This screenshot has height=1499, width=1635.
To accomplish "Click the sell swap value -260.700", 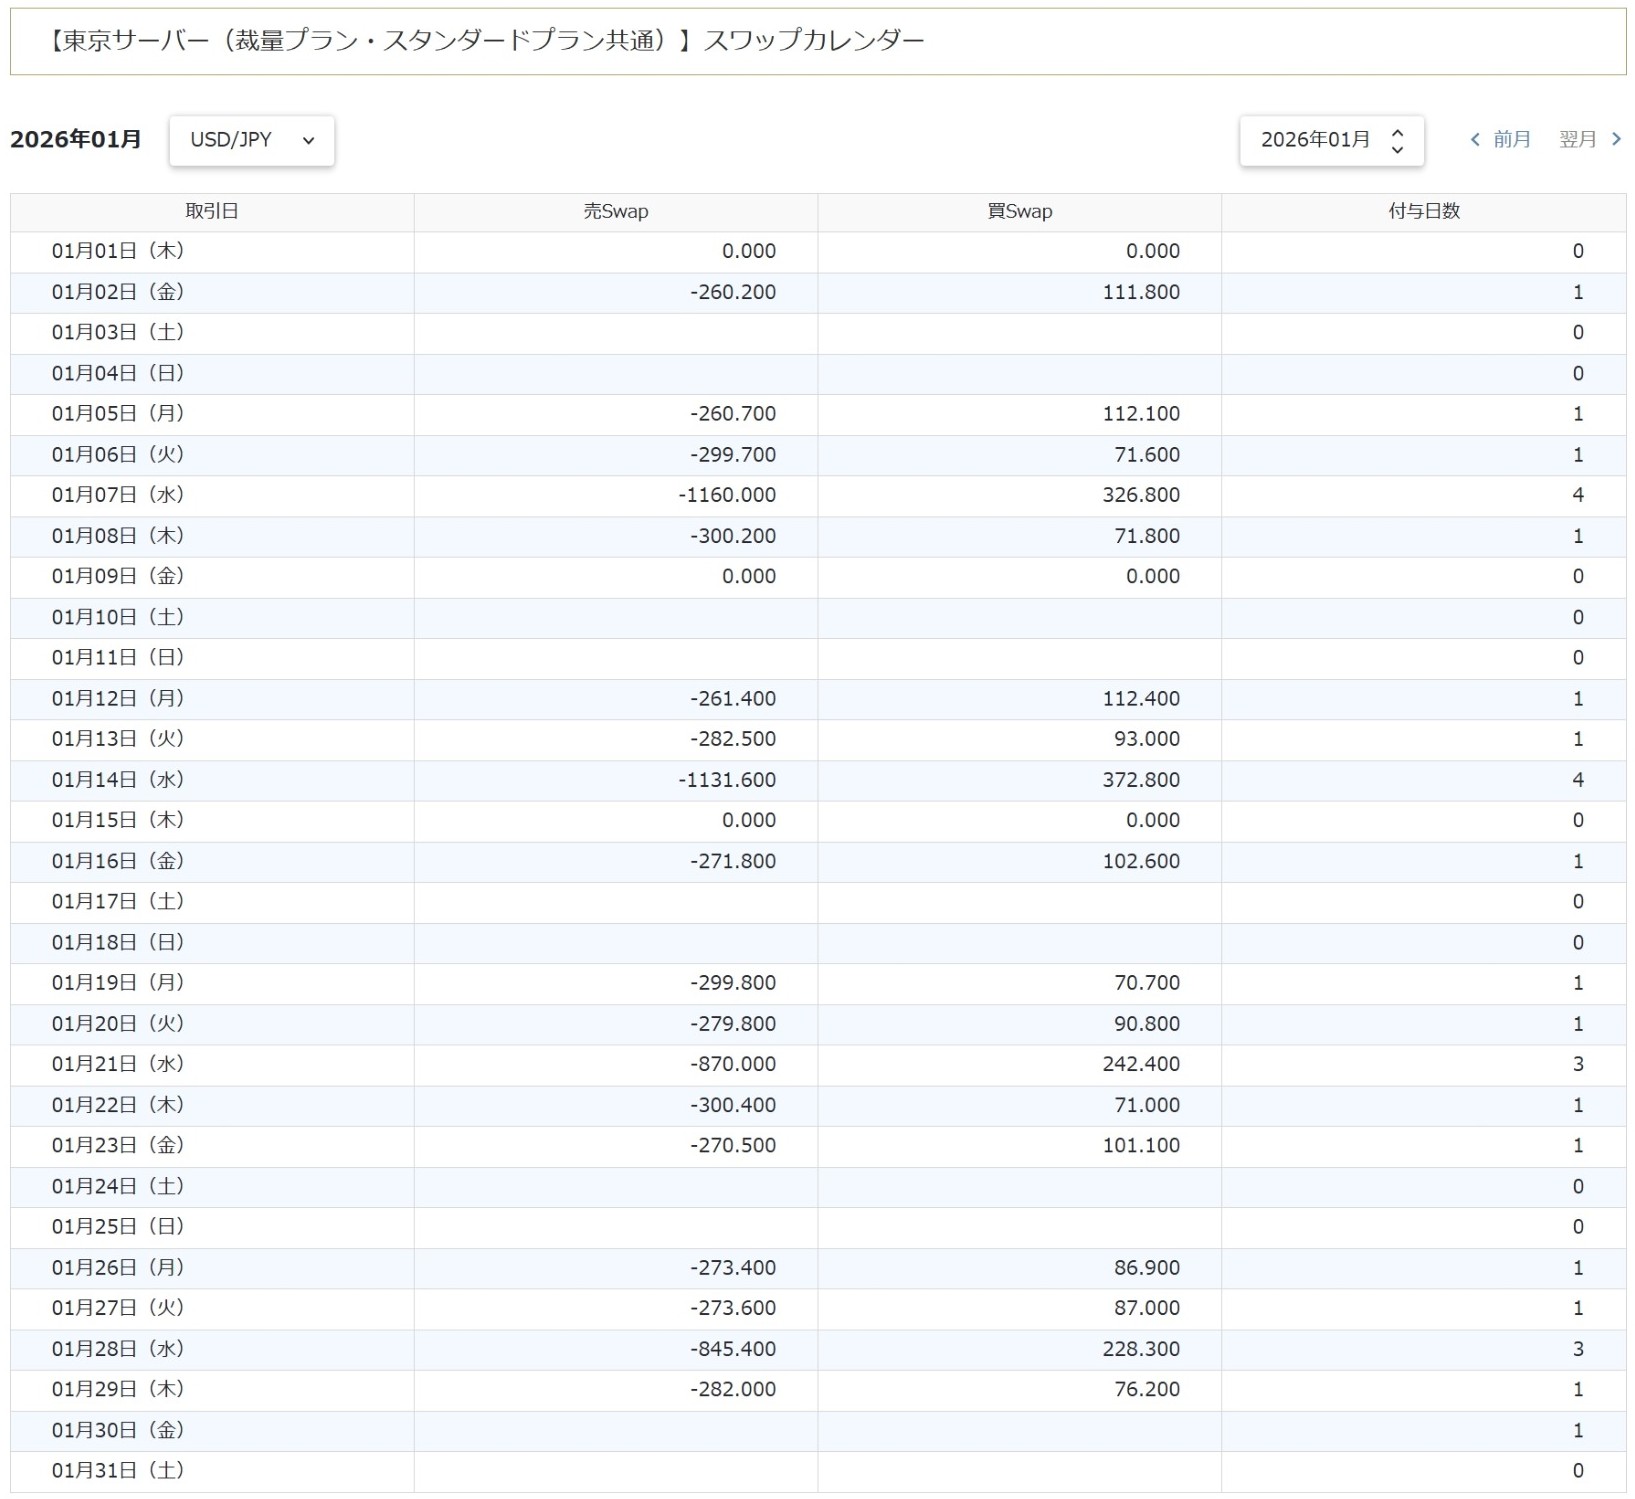I will [733, 414].
